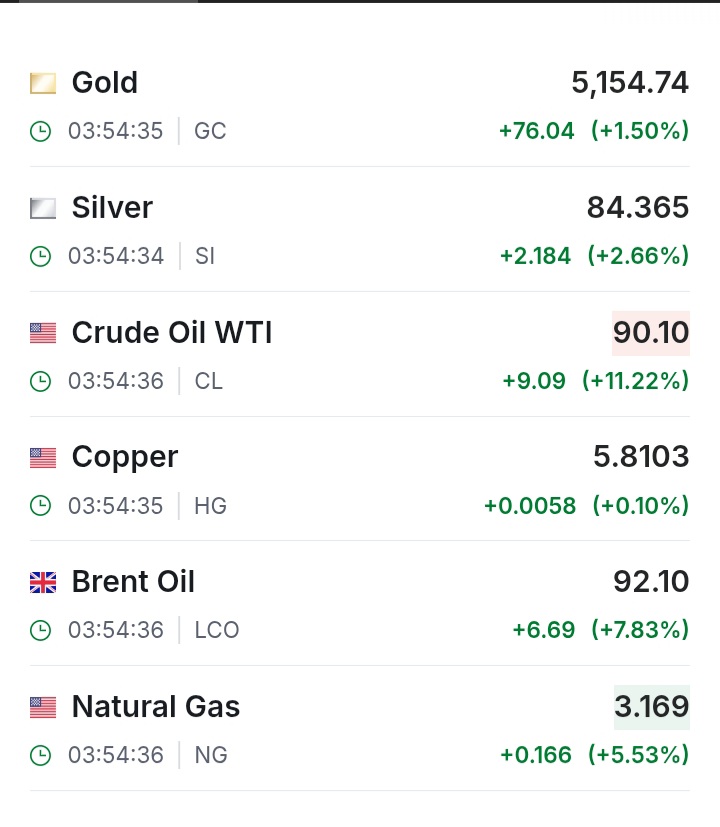This screenshot has height=827, width=720.
Task: Click the clock icon in Silver row
Action: click(x=41, y=256)
